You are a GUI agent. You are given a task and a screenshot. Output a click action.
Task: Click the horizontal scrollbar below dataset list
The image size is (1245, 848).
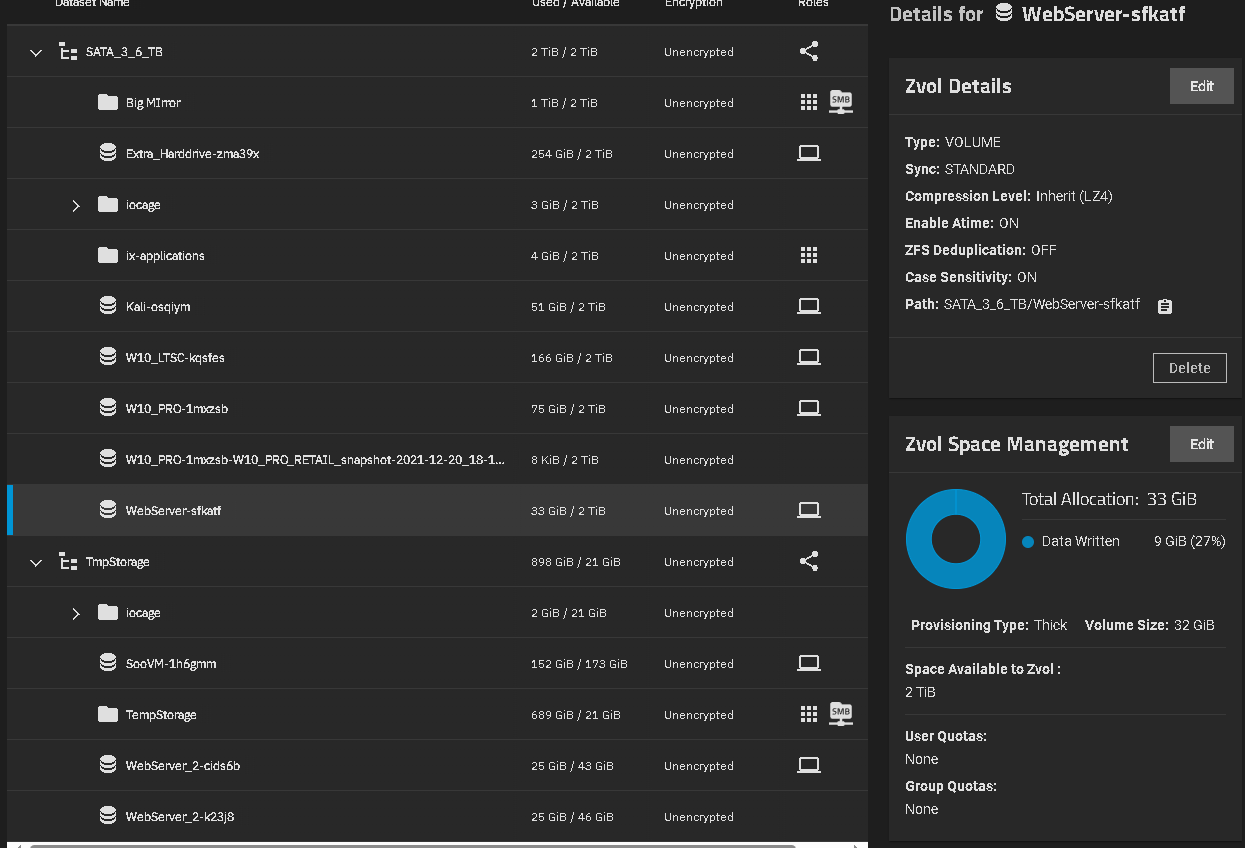[x=413, y=845]
